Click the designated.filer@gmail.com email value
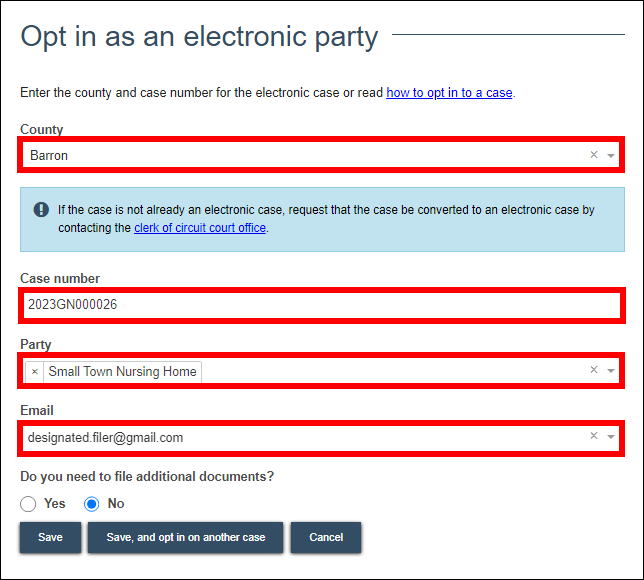644x580 pixels. pos(105,437)
